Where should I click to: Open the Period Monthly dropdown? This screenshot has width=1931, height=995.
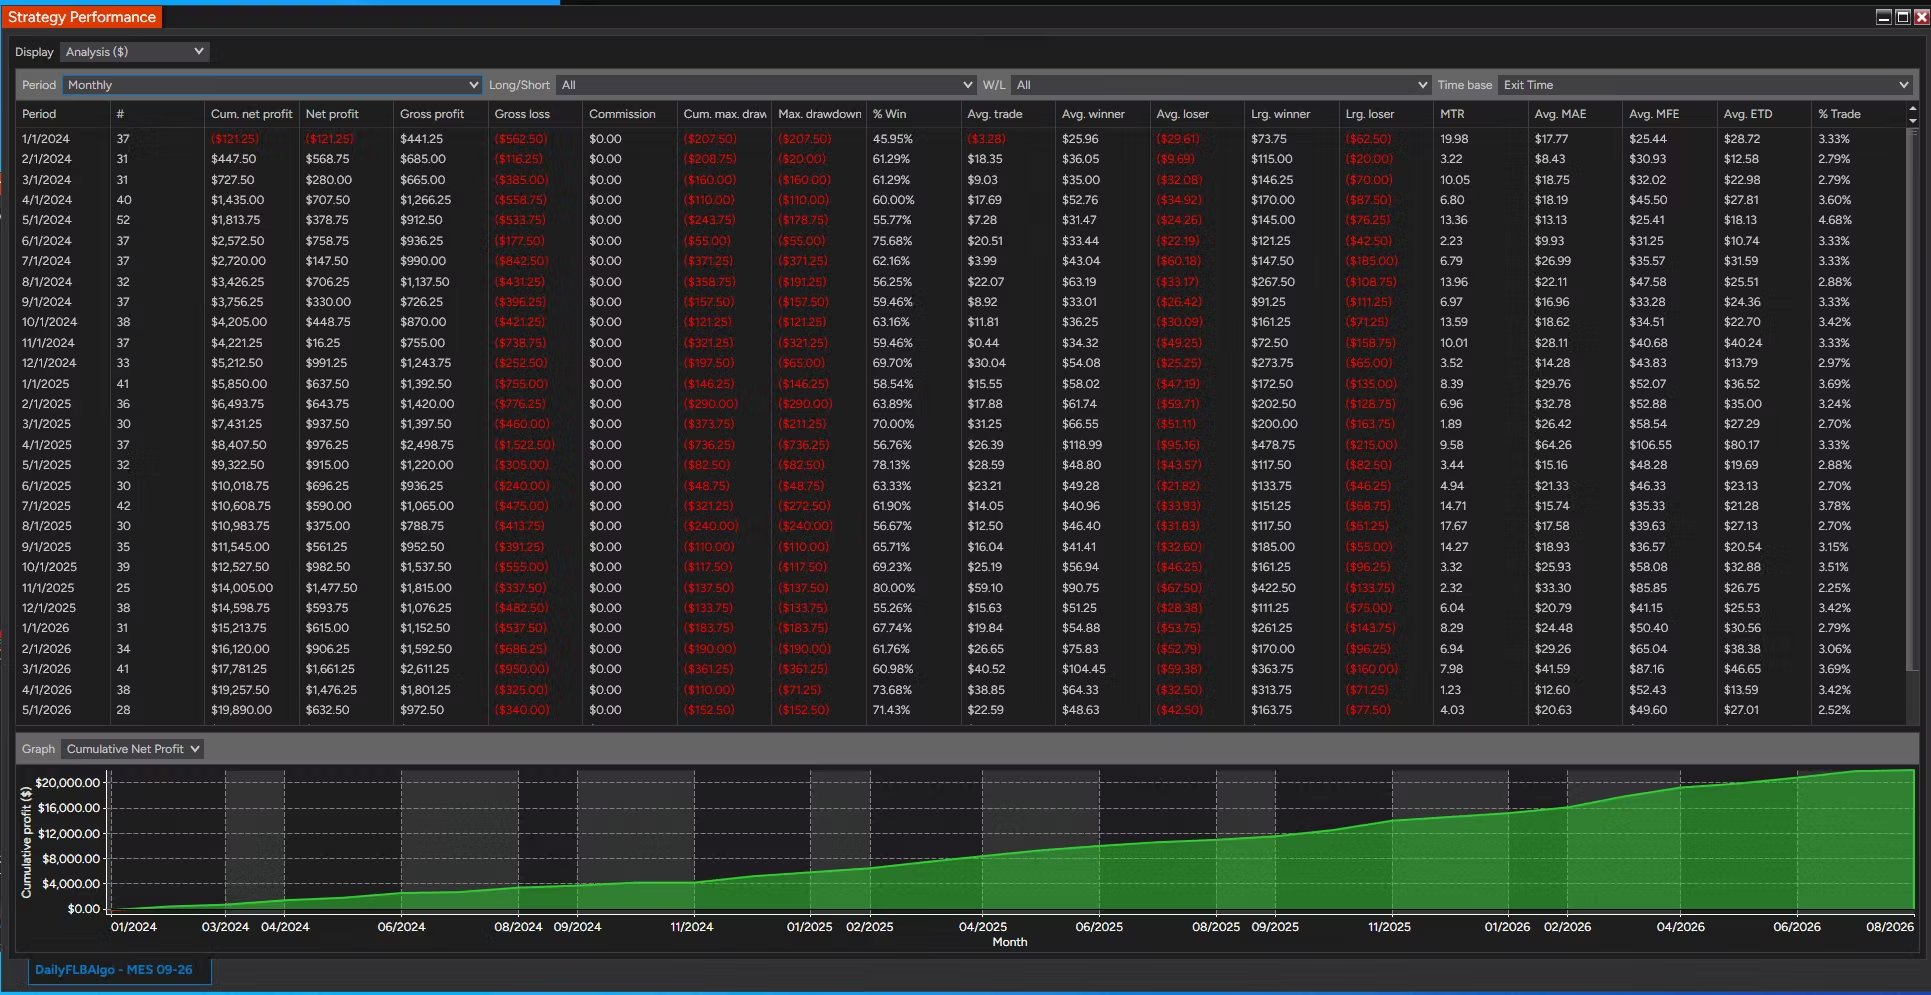(x=272, y=85)
